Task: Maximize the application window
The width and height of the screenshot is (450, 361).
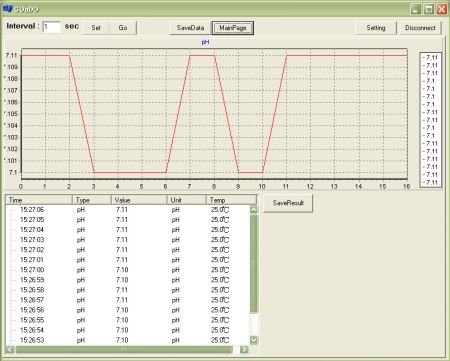Action: pyautogui.click(x=429, y=9)
